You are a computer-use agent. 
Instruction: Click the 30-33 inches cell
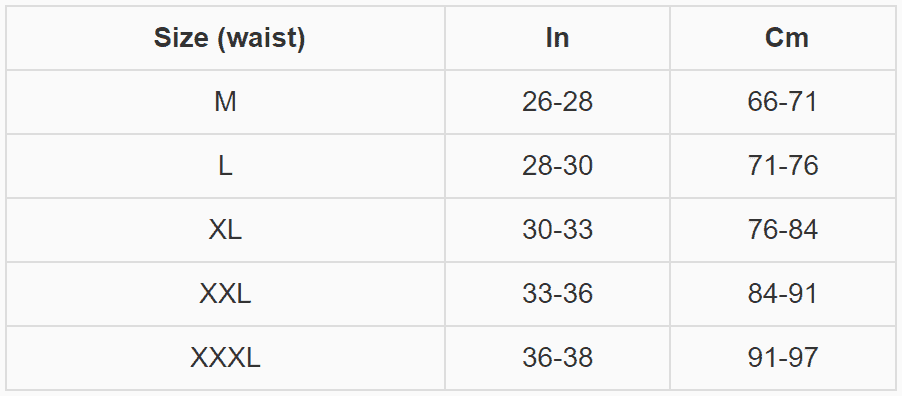pos(557,230)
